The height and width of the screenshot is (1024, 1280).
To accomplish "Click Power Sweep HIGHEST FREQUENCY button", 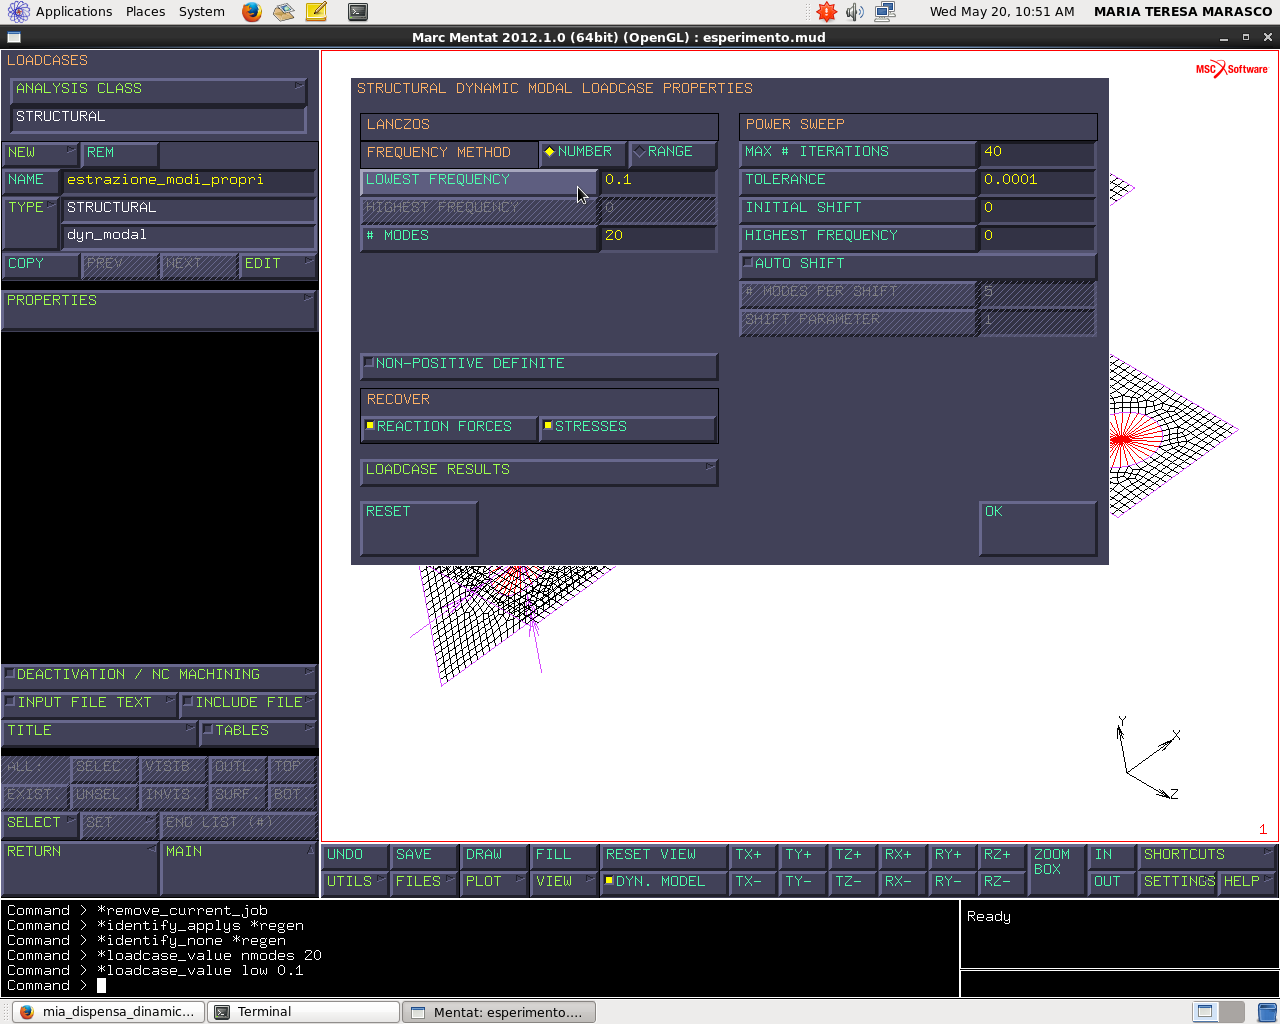I will point(857,237).
